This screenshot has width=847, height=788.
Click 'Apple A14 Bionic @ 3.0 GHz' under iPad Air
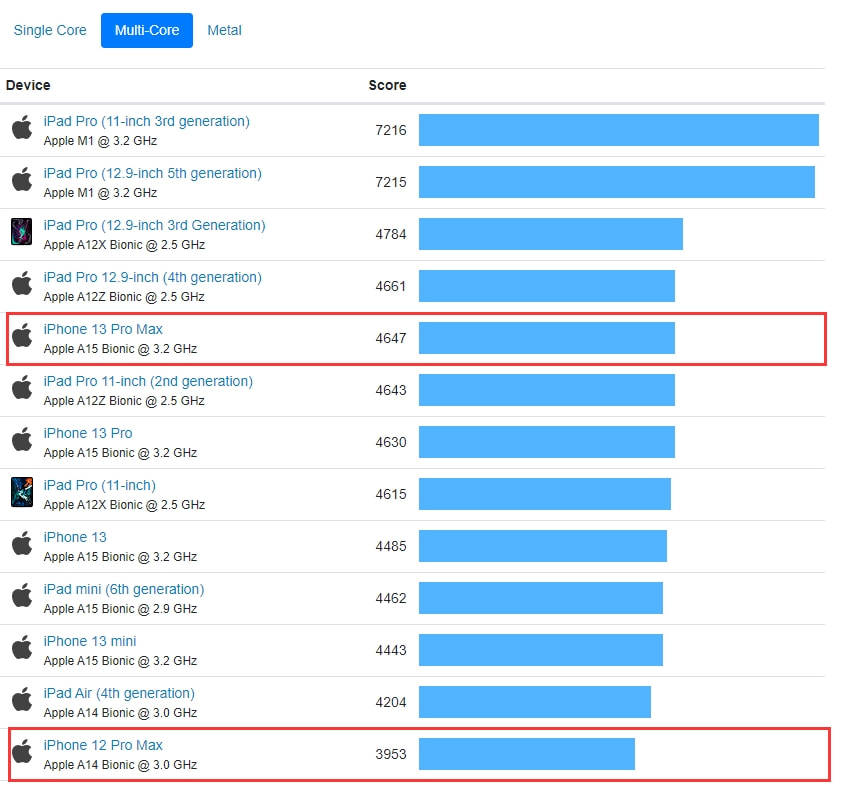pyautogui.click(x=120, y=713)
